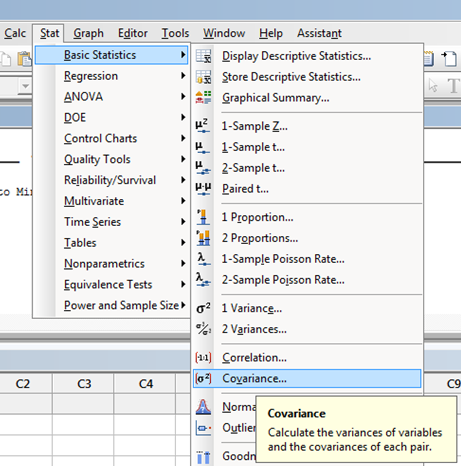Open the Calc menu

point(15,33)
